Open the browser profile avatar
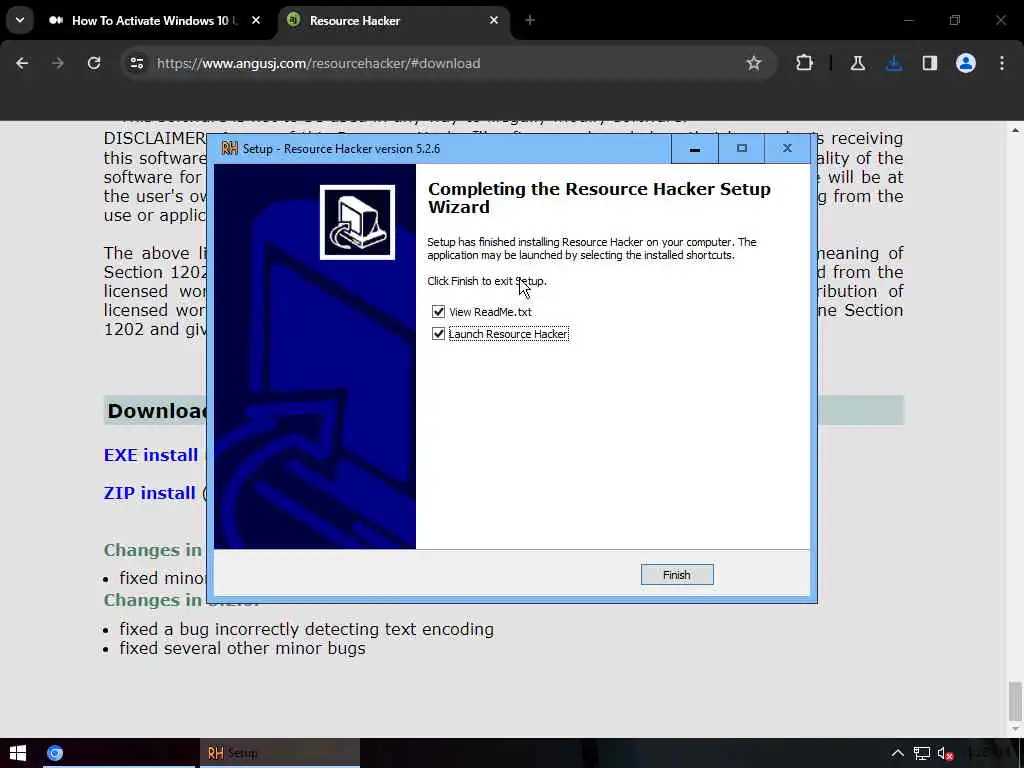Screen dimensions: 1024x768 click(966, 63)
